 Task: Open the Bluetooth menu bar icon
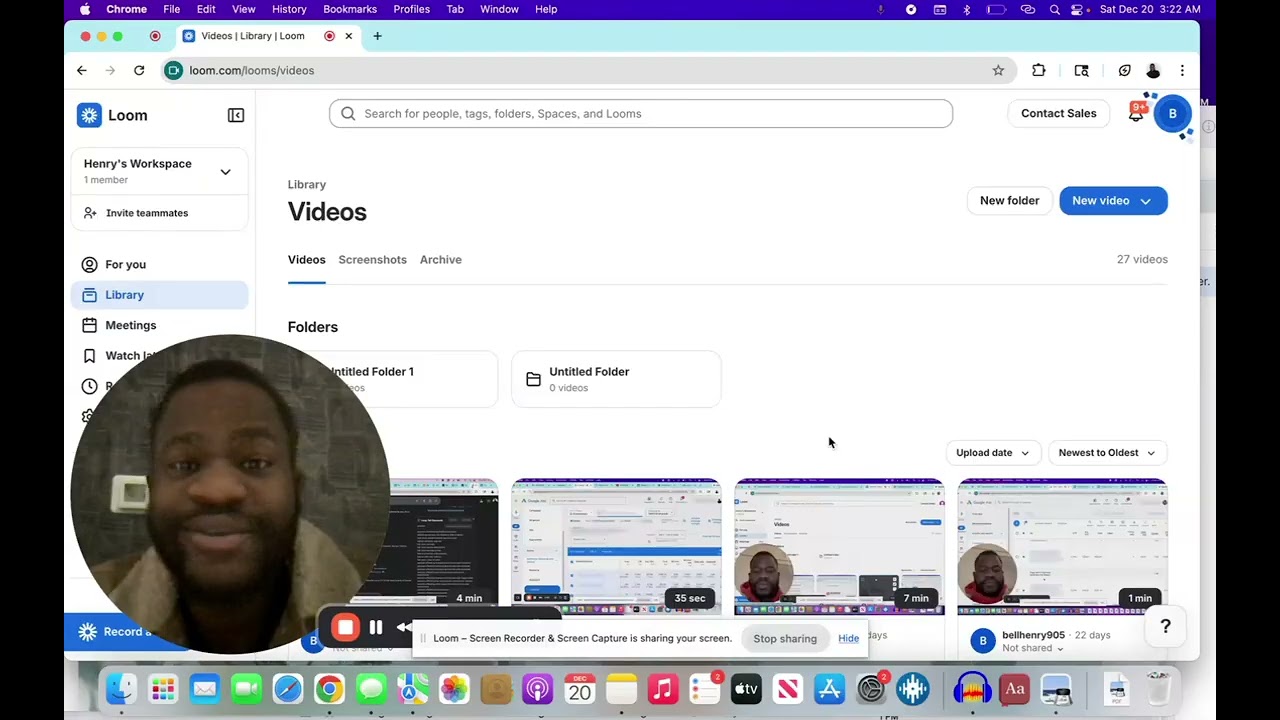966,9
